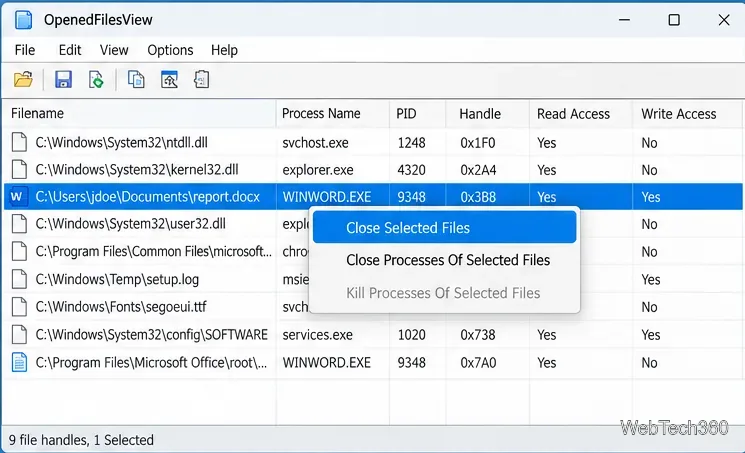Click the status bar text 9 file handles
Image resolution: width=745 pixels, height=453 pixels.
(x=47, y=440)
